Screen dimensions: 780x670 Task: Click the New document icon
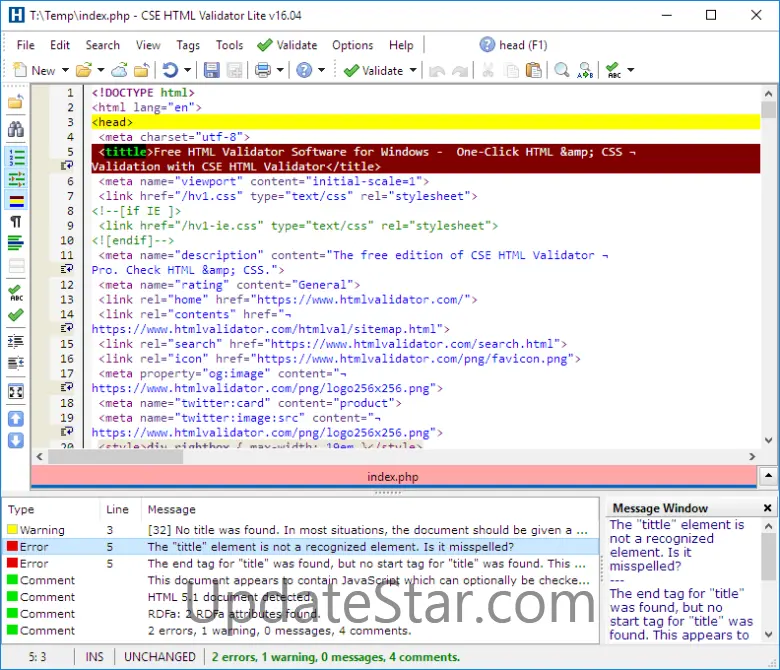point(20,70)
